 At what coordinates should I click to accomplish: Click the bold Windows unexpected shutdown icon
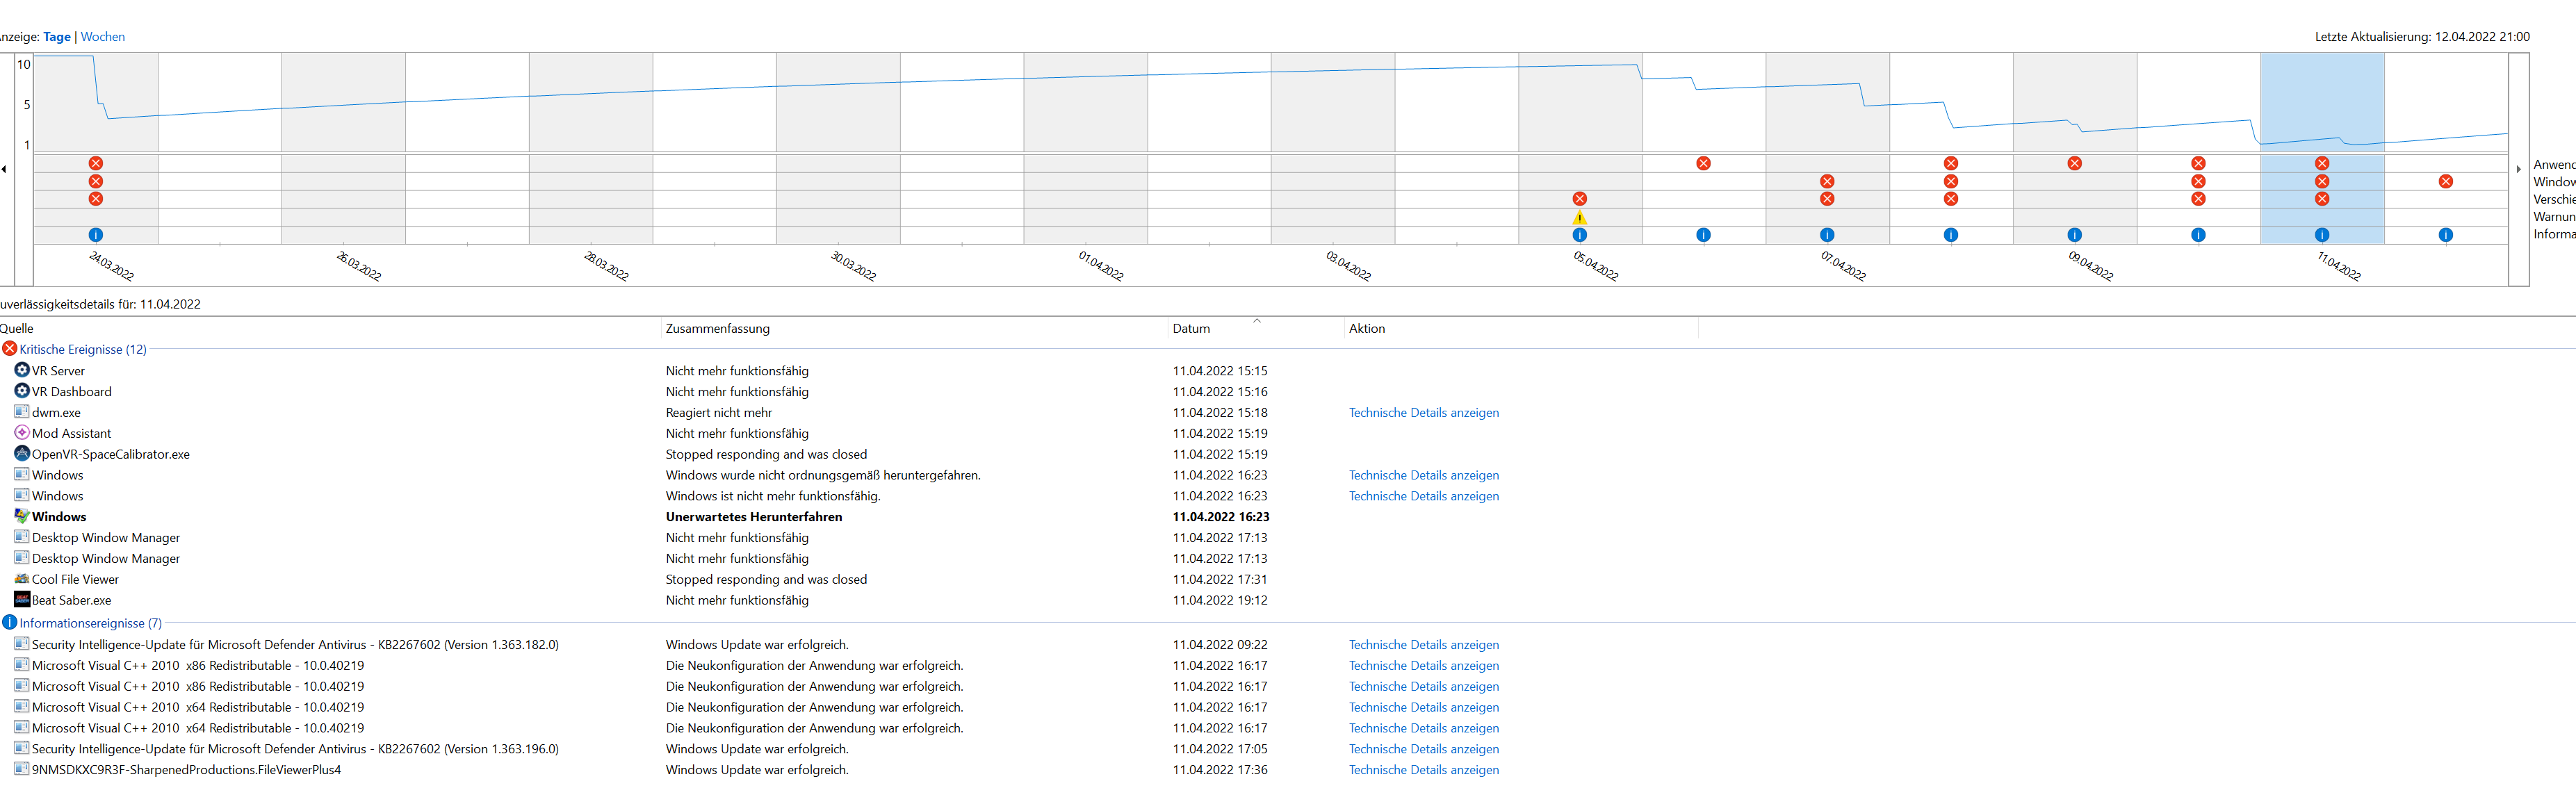pyautogui.click(x=21, y=516)
